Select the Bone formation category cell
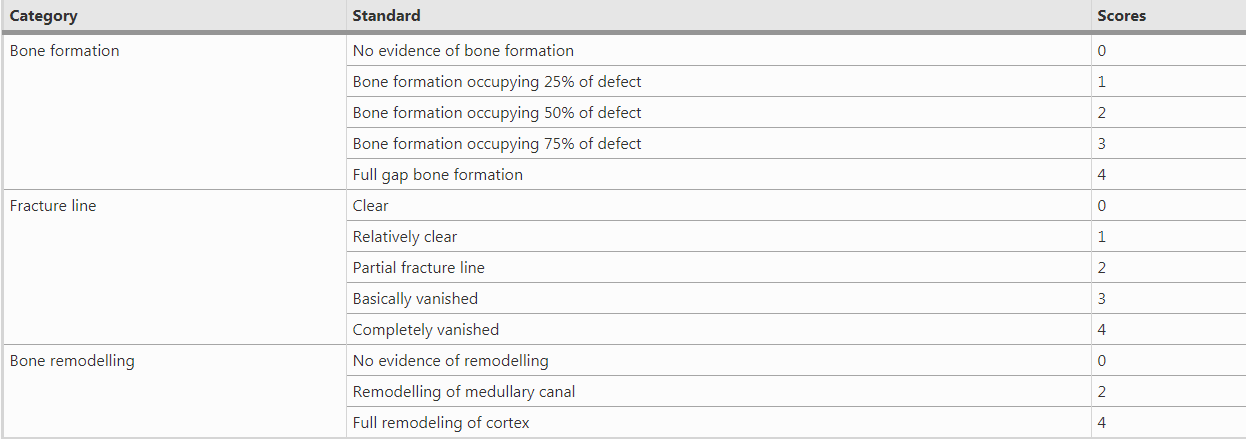 (64, 51)
